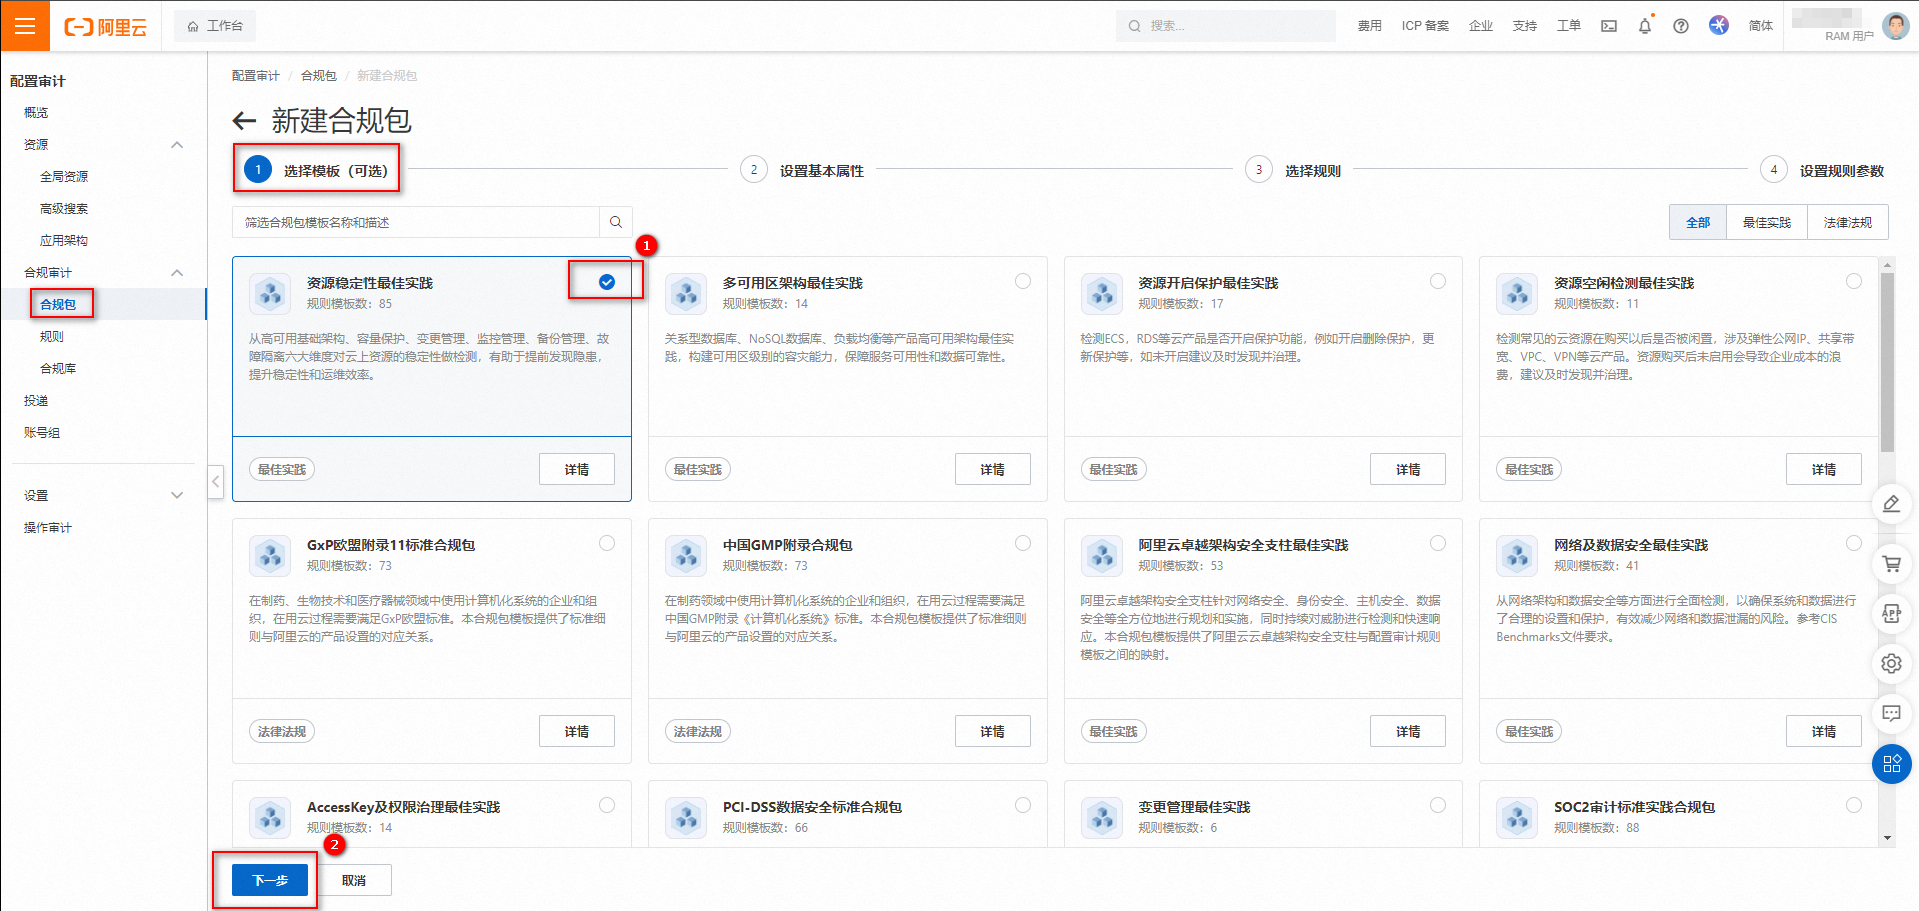
Task: Click the 资源稳定性最佳实践 template icon
Action: click(270, 293)
